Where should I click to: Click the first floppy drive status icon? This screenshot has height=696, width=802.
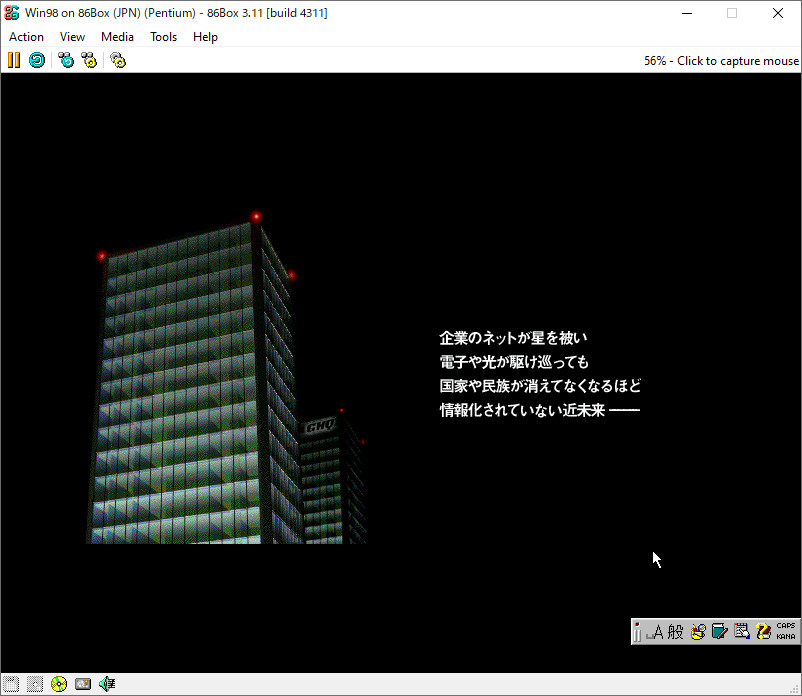tap(11, 684)
